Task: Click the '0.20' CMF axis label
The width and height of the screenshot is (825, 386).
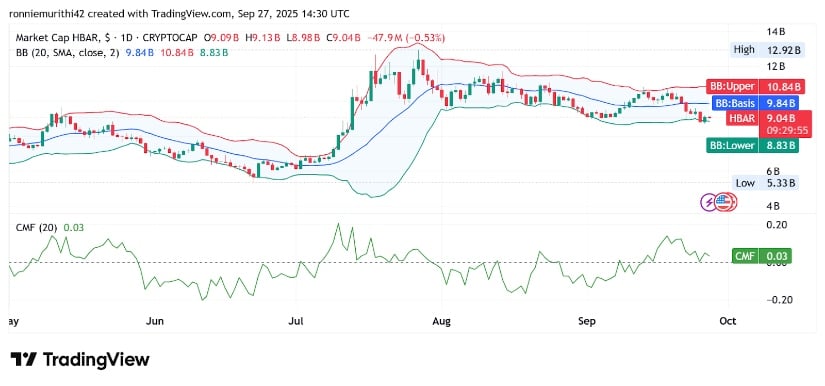Action: (776, 225)
